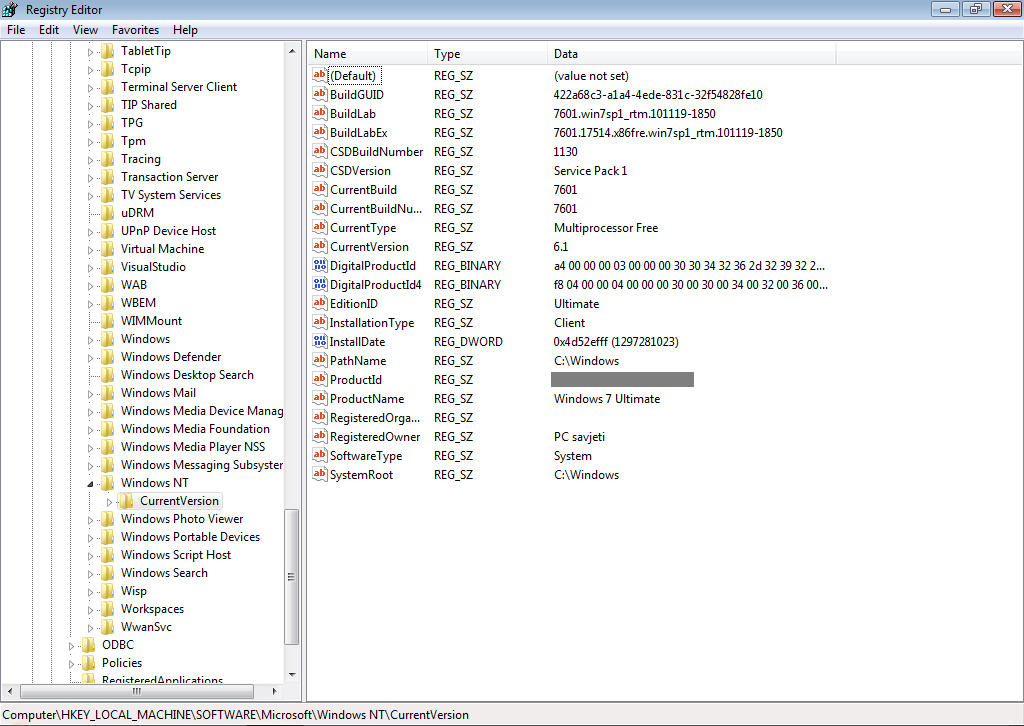Click the horizontal scroll right arrow

click(x=274, y=691)
